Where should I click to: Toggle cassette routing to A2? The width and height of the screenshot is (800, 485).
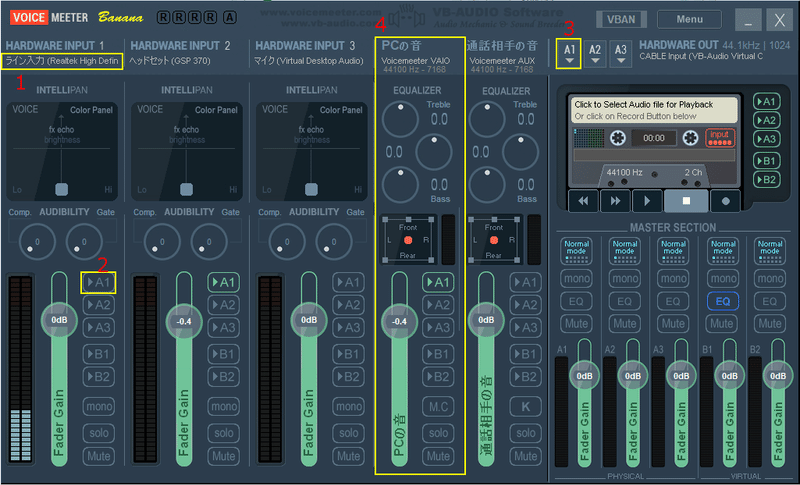(x=766, y=120)
